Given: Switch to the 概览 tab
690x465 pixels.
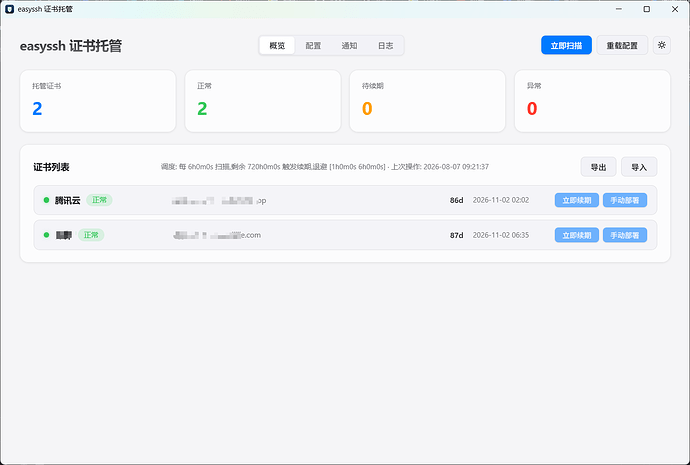Looking at the screenshot, I should coord(277,45).
